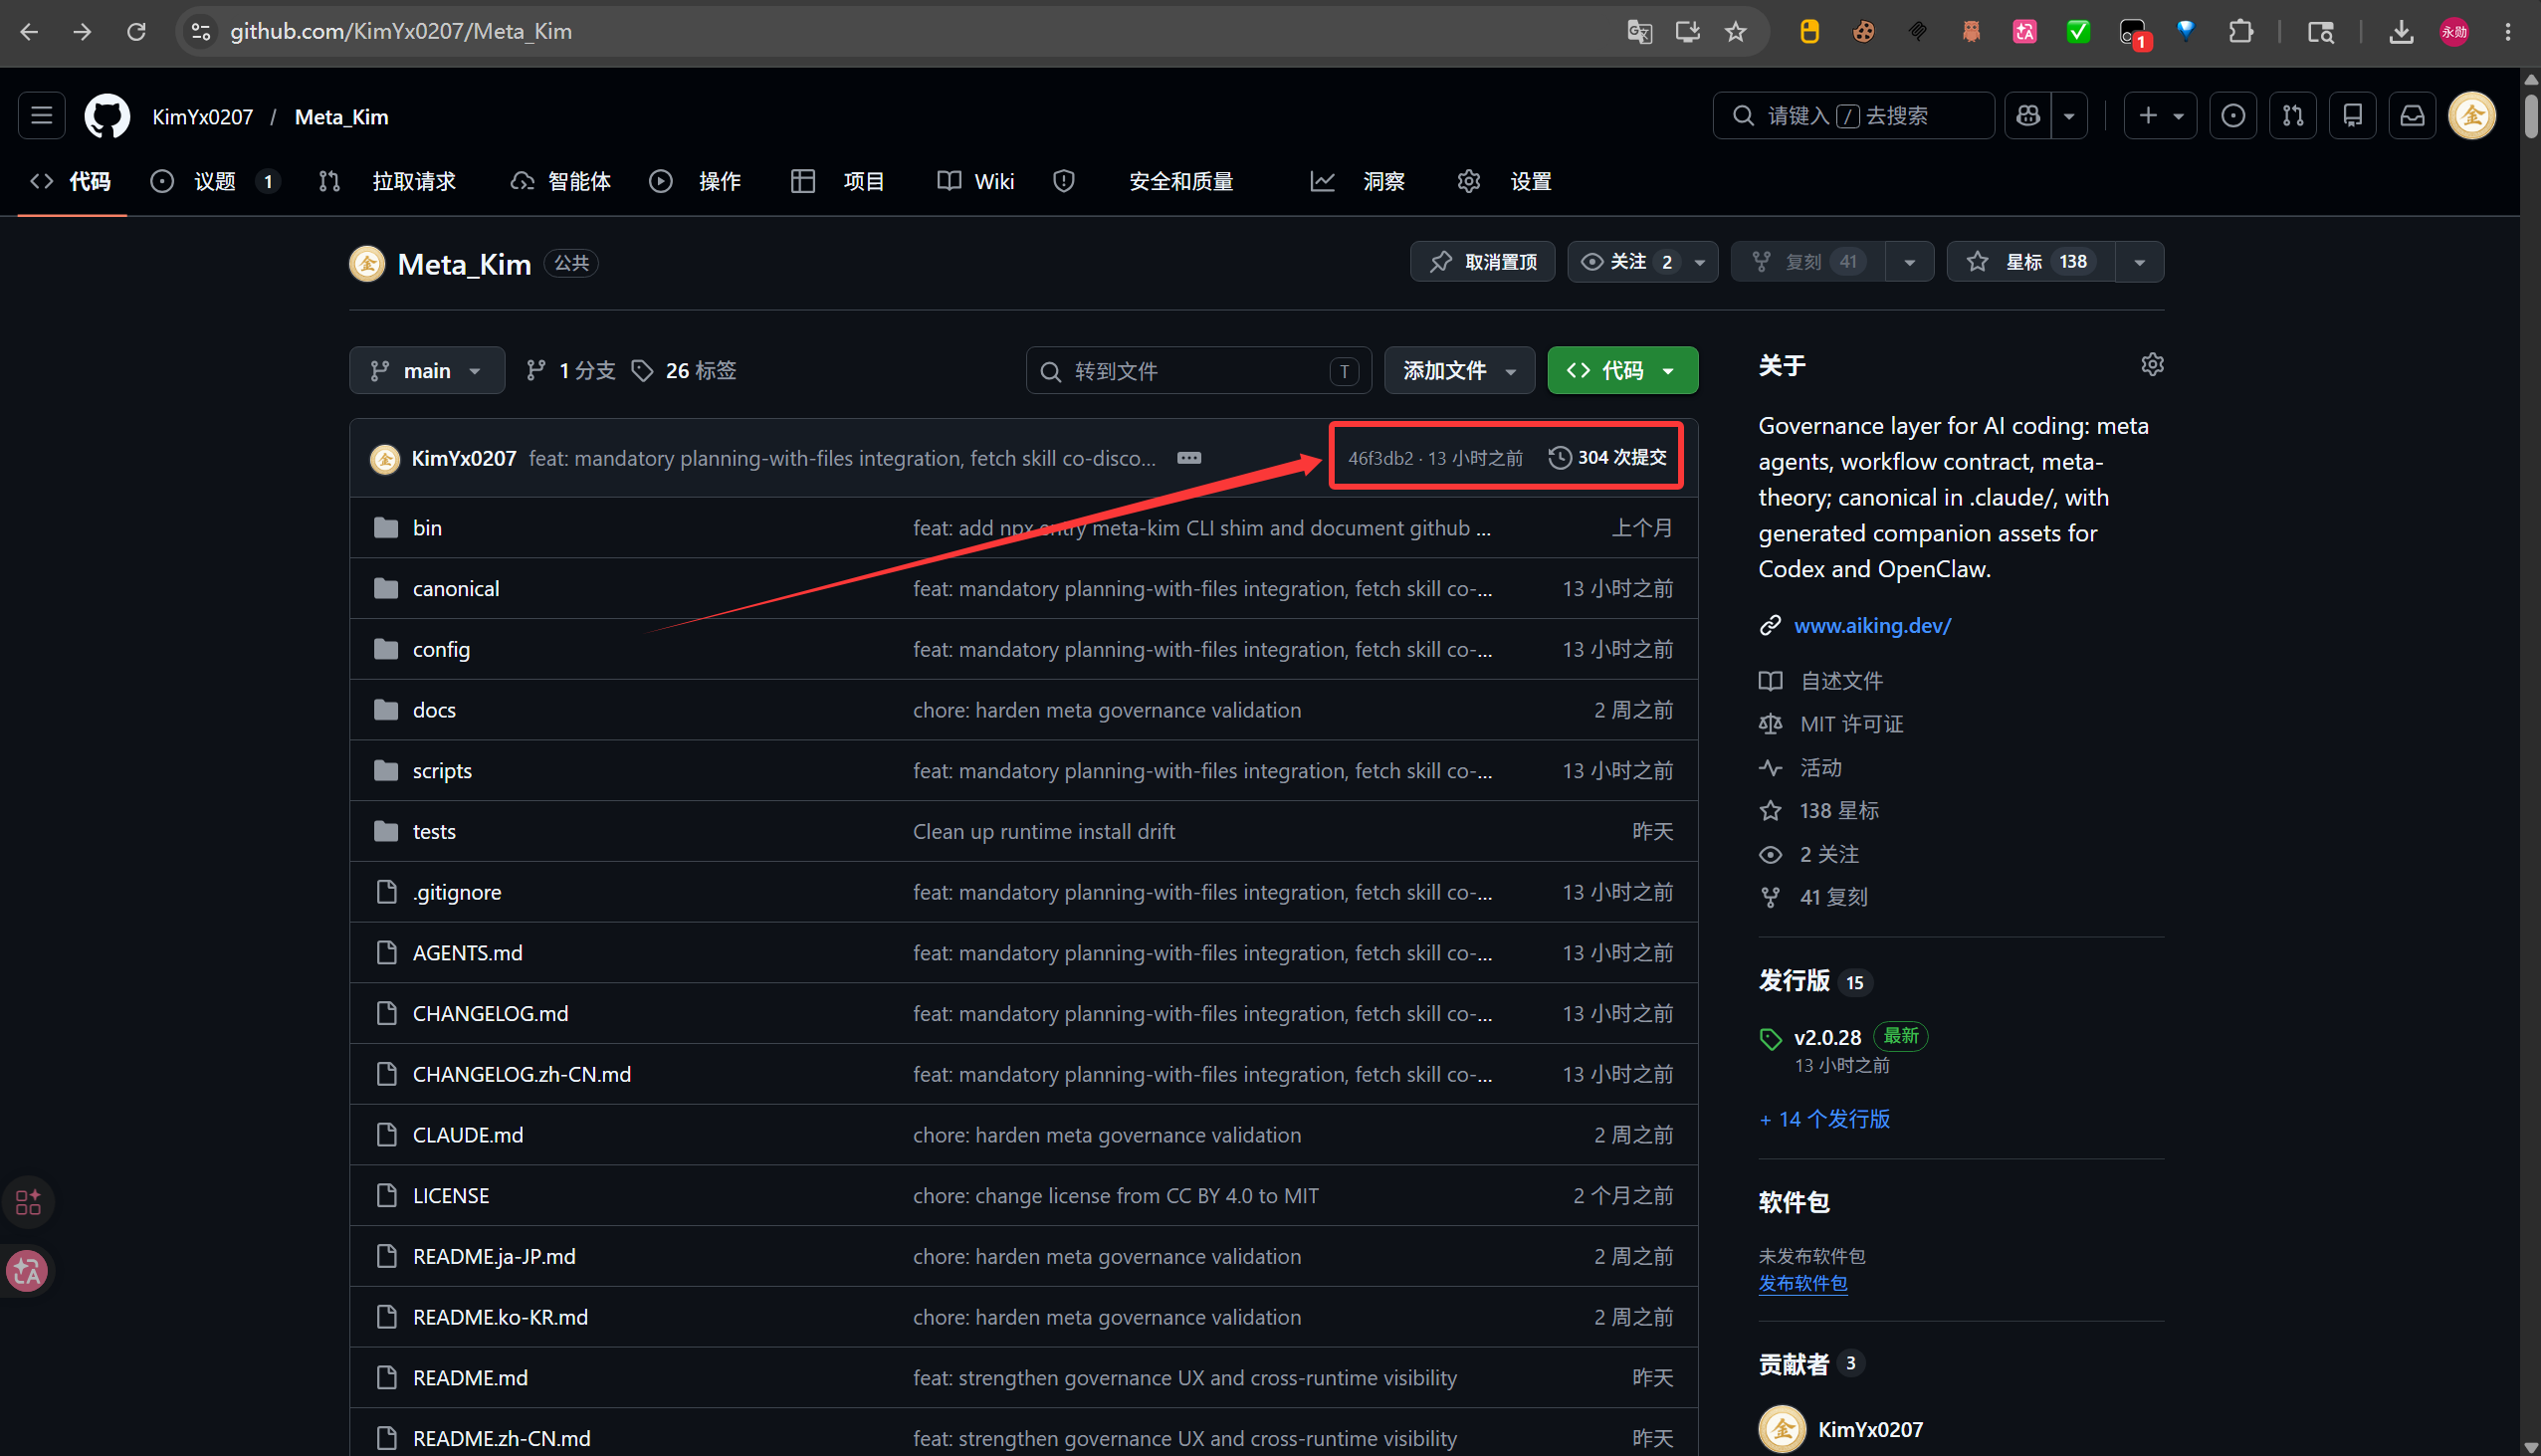Click the install app icon in address bar
Image resolution: width=2541 pixels, height=1456 pixels.
click(1688, 32)
